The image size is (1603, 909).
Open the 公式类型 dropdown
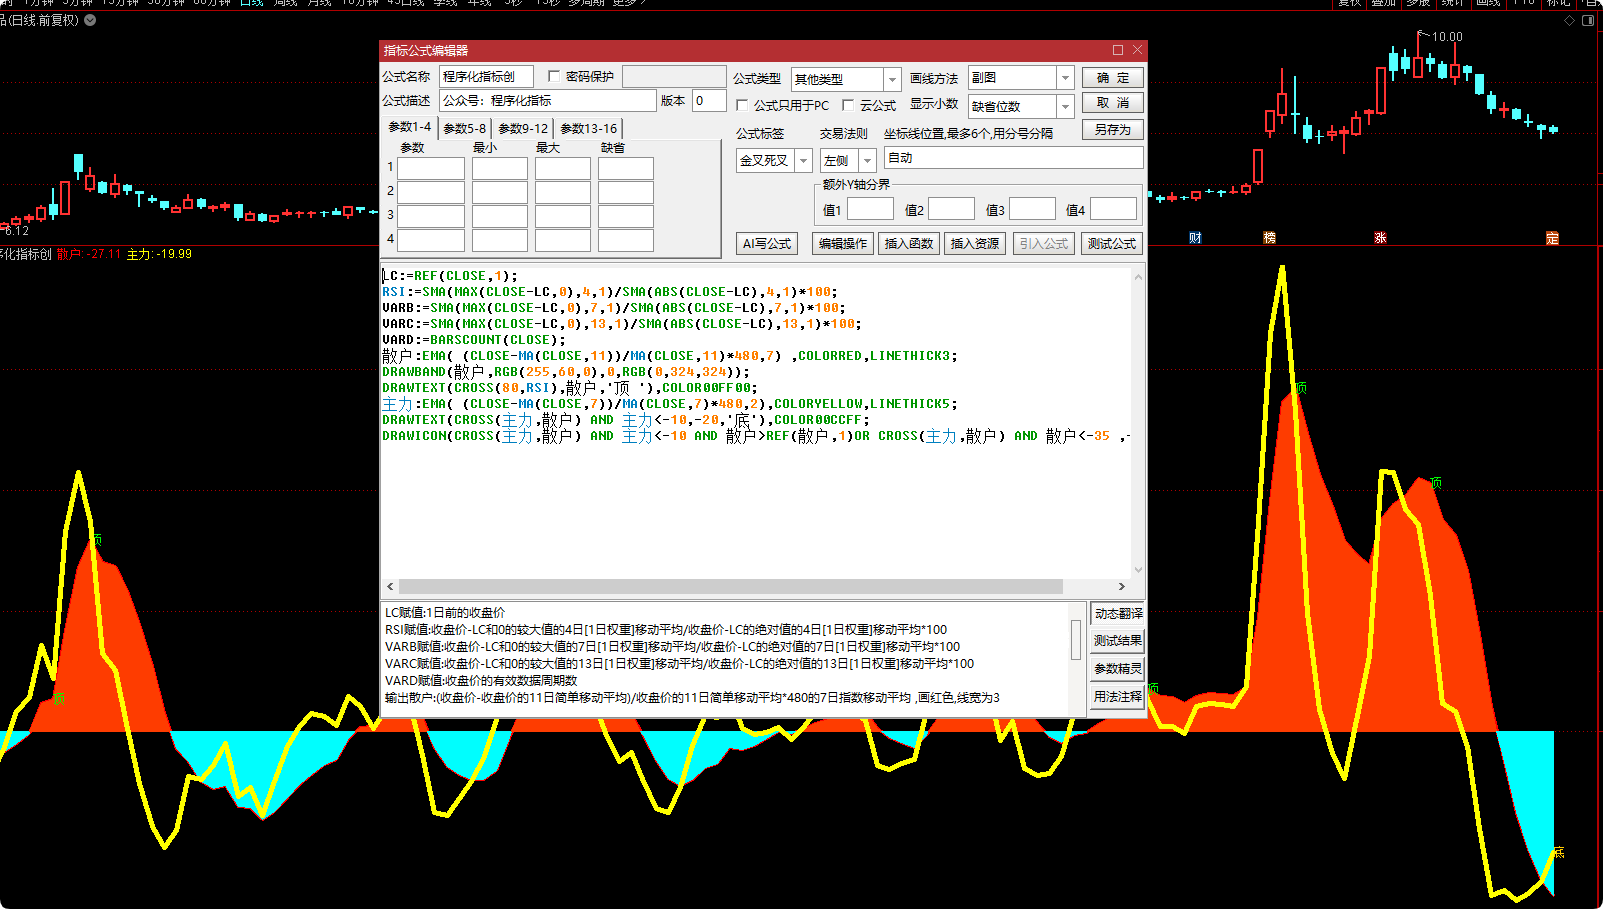tap(892, 79)
